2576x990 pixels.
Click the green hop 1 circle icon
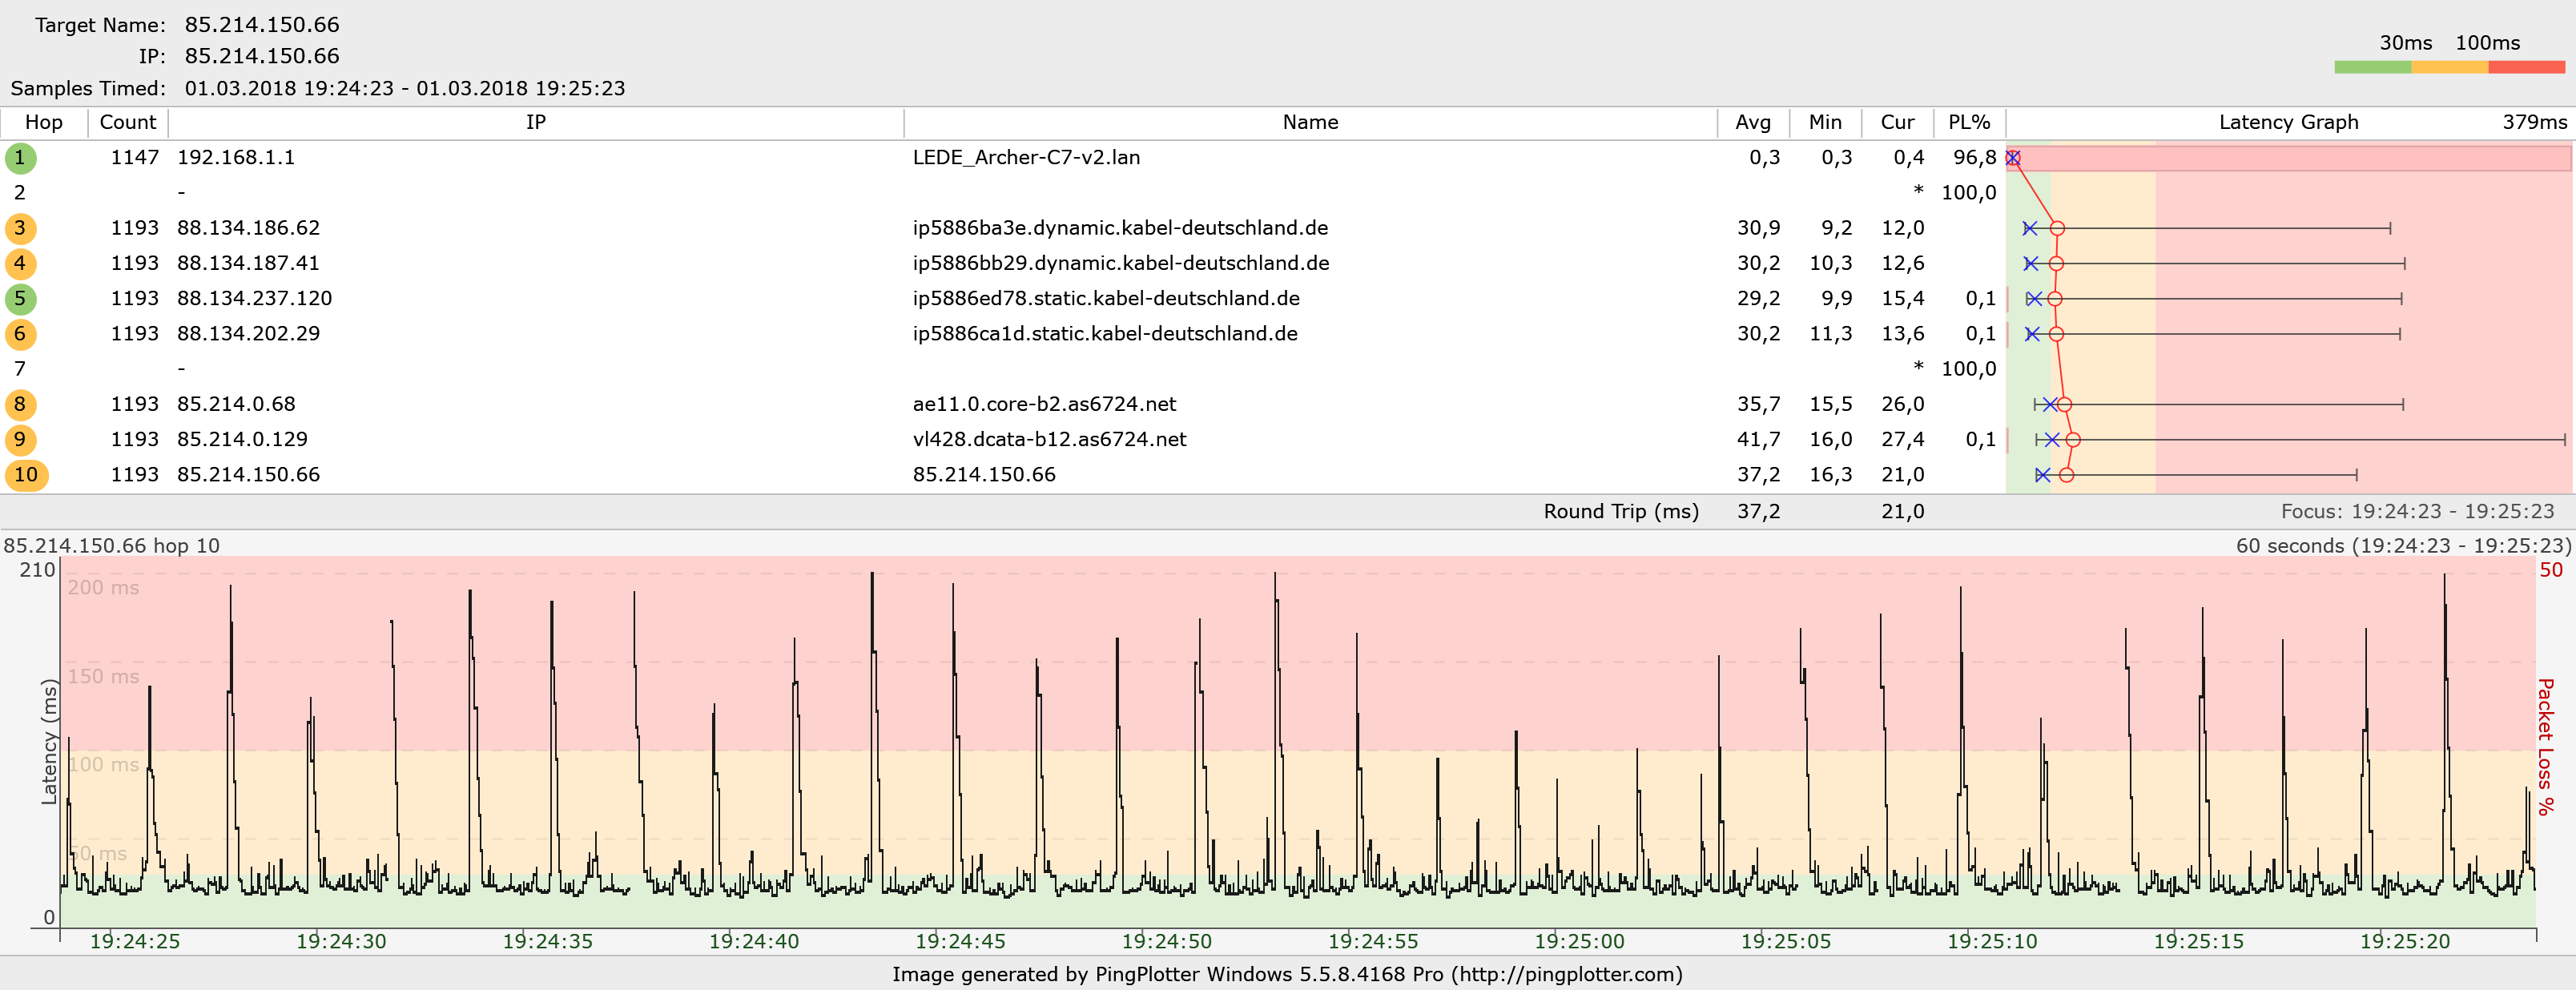pyautogui.click(x=20, y=158)
